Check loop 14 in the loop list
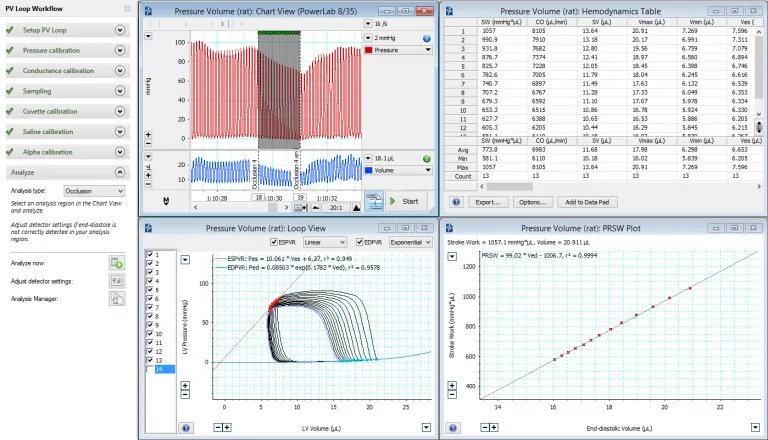 point(150,369)
